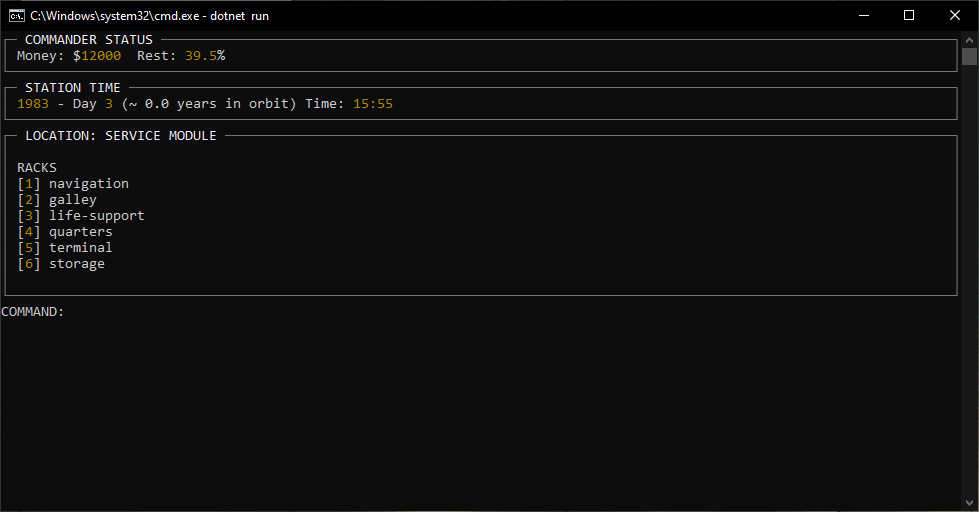Select the navigation rack entry
Viewport: 979px width, 512px height.
click(x=88, y=184)
